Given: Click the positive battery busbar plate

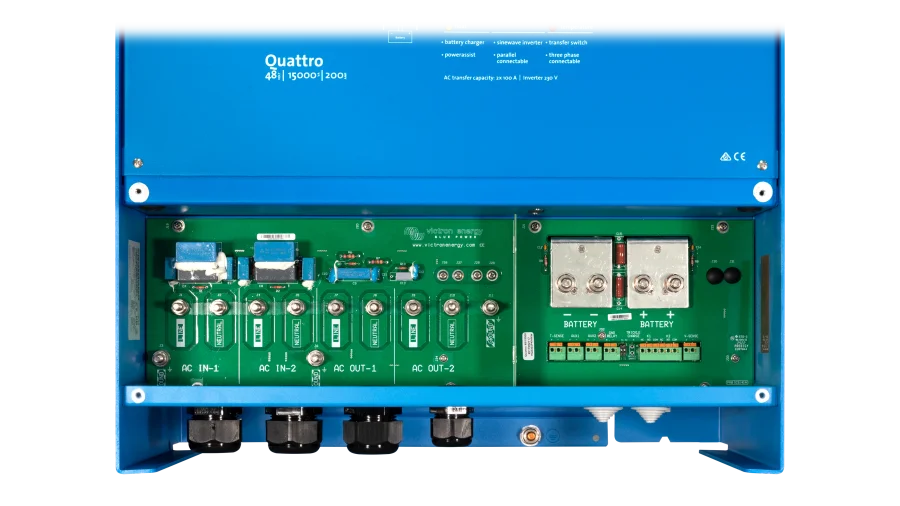Looking at the screenshot, I should coord(658,273).
